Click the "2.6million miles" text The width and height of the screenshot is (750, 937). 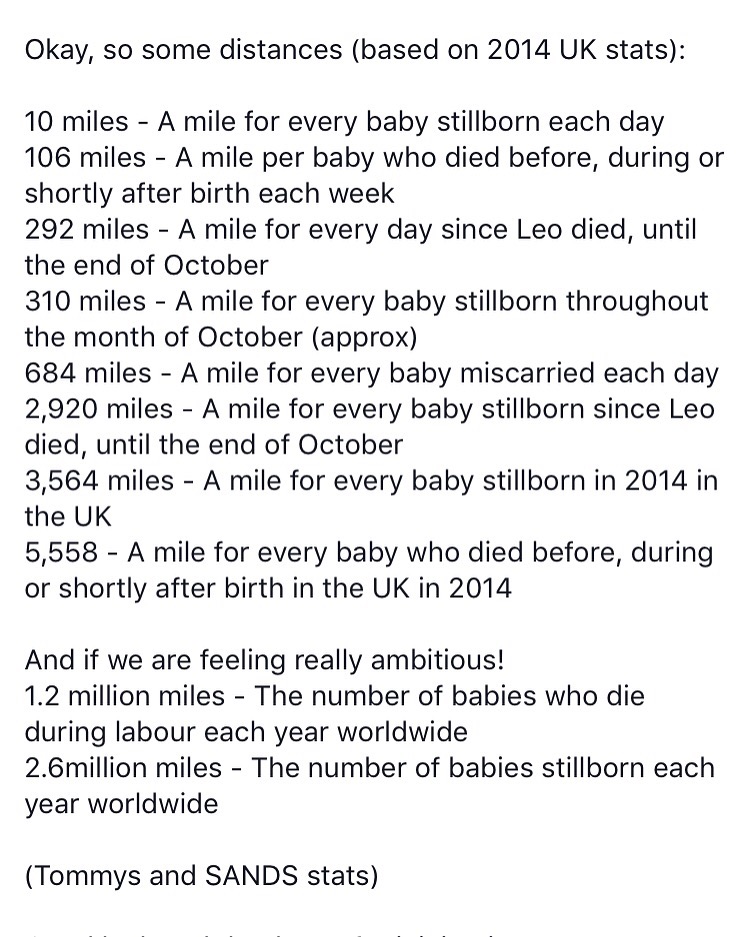tap(124, 768)
